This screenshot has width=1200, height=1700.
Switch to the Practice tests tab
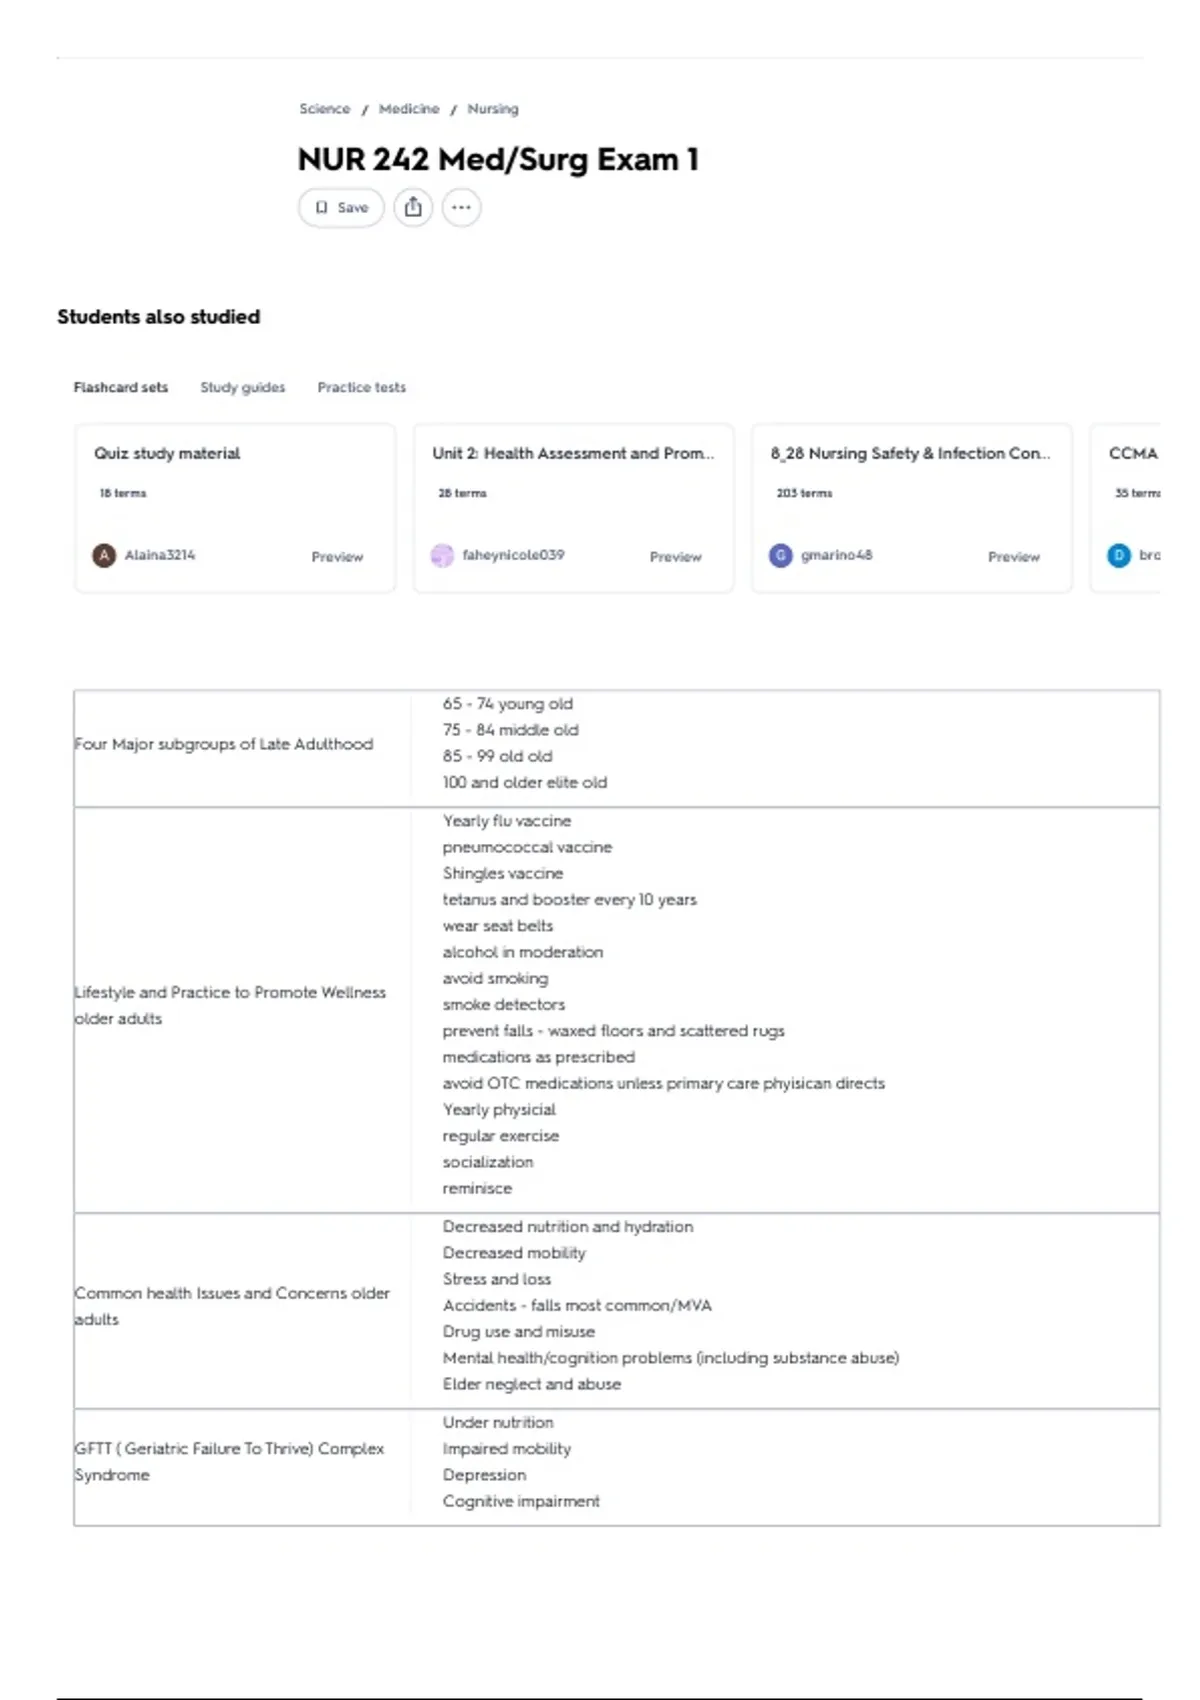362,387
